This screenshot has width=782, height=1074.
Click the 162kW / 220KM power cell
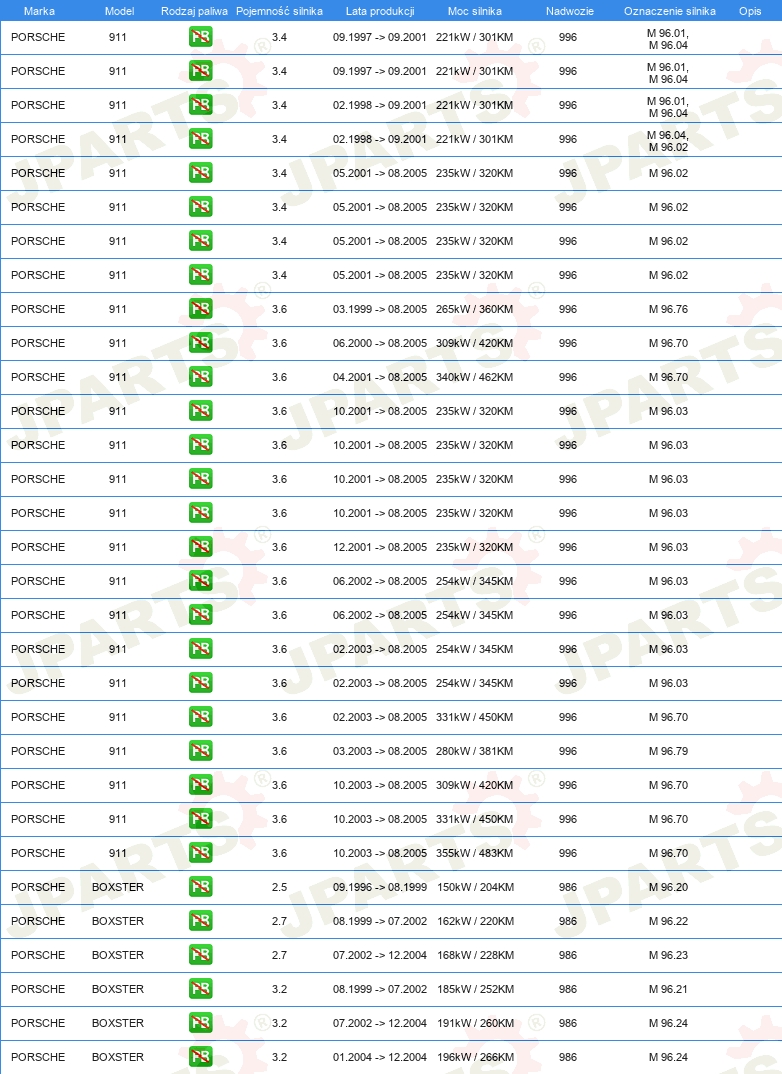pos(475,921)
